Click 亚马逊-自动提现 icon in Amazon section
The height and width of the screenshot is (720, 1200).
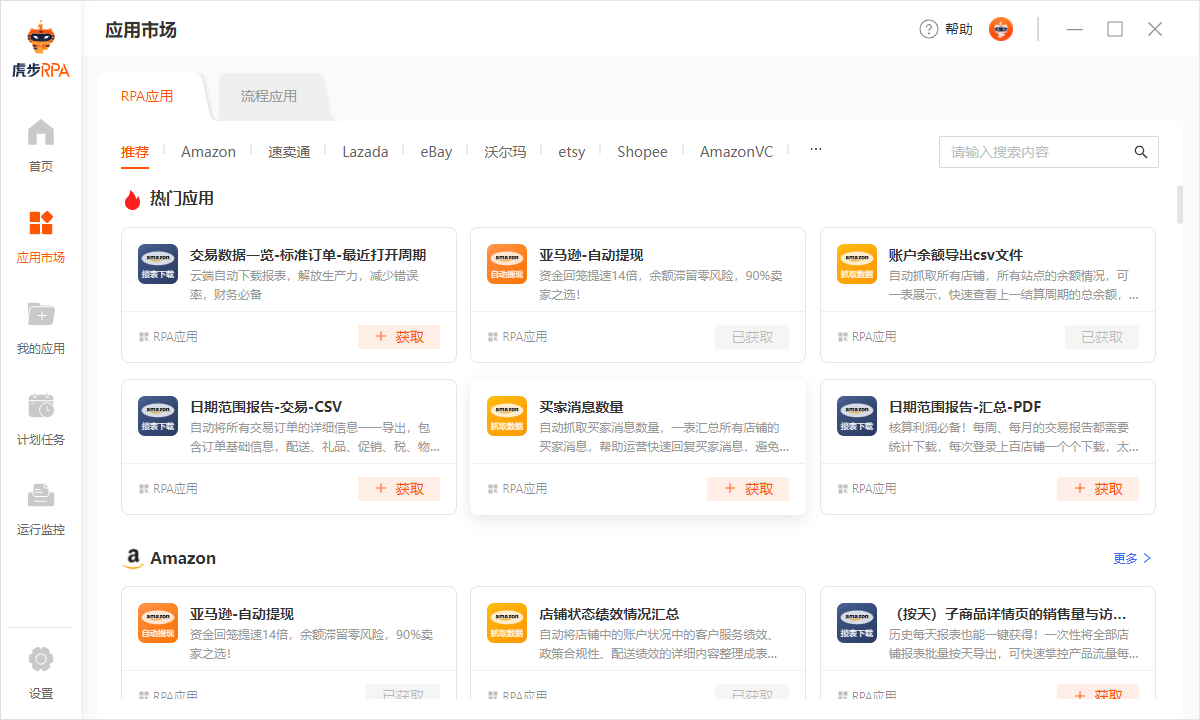(158, 623)
